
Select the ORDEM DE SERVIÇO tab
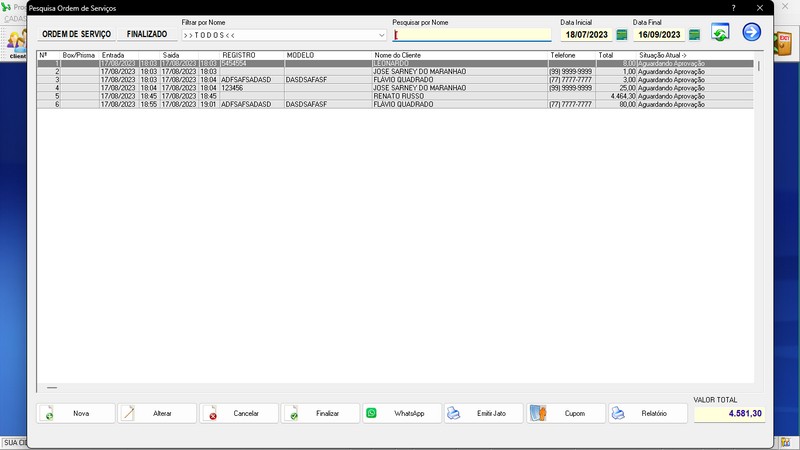tap(77, 34)
